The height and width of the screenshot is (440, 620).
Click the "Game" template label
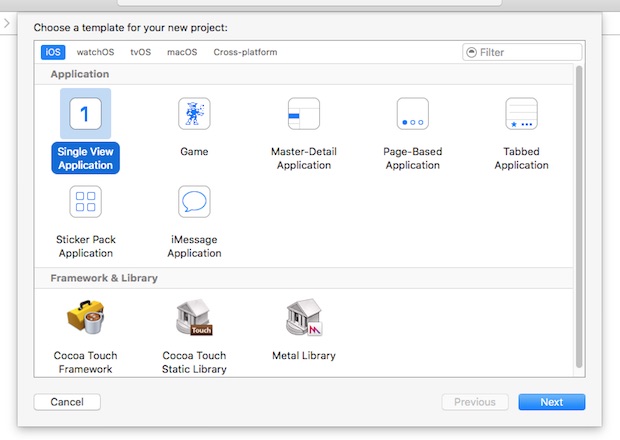pyautogui.click(x=194, y=151)
